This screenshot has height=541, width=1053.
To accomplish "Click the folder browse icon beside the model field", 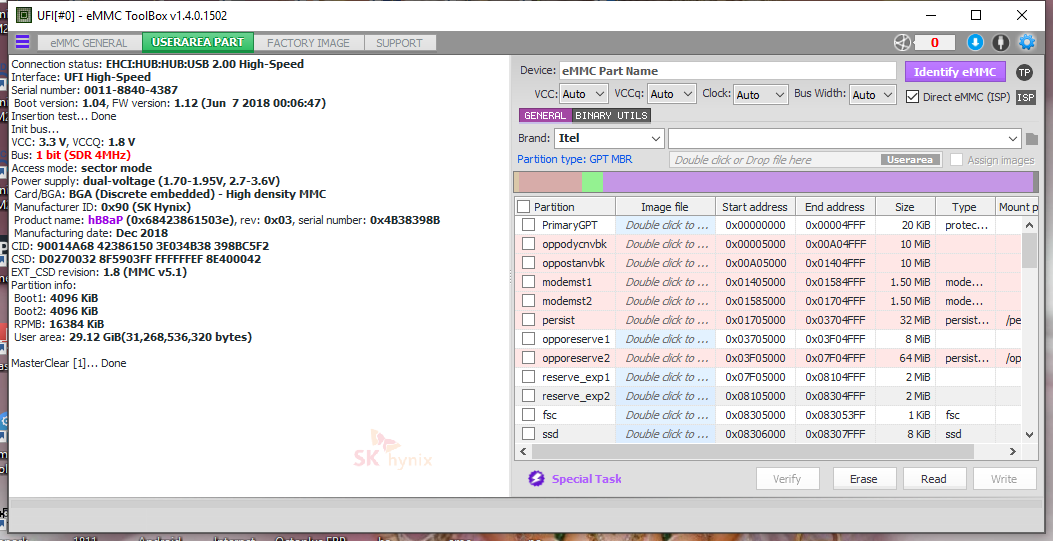I will pyautogui.click(x=1032, y=139).
